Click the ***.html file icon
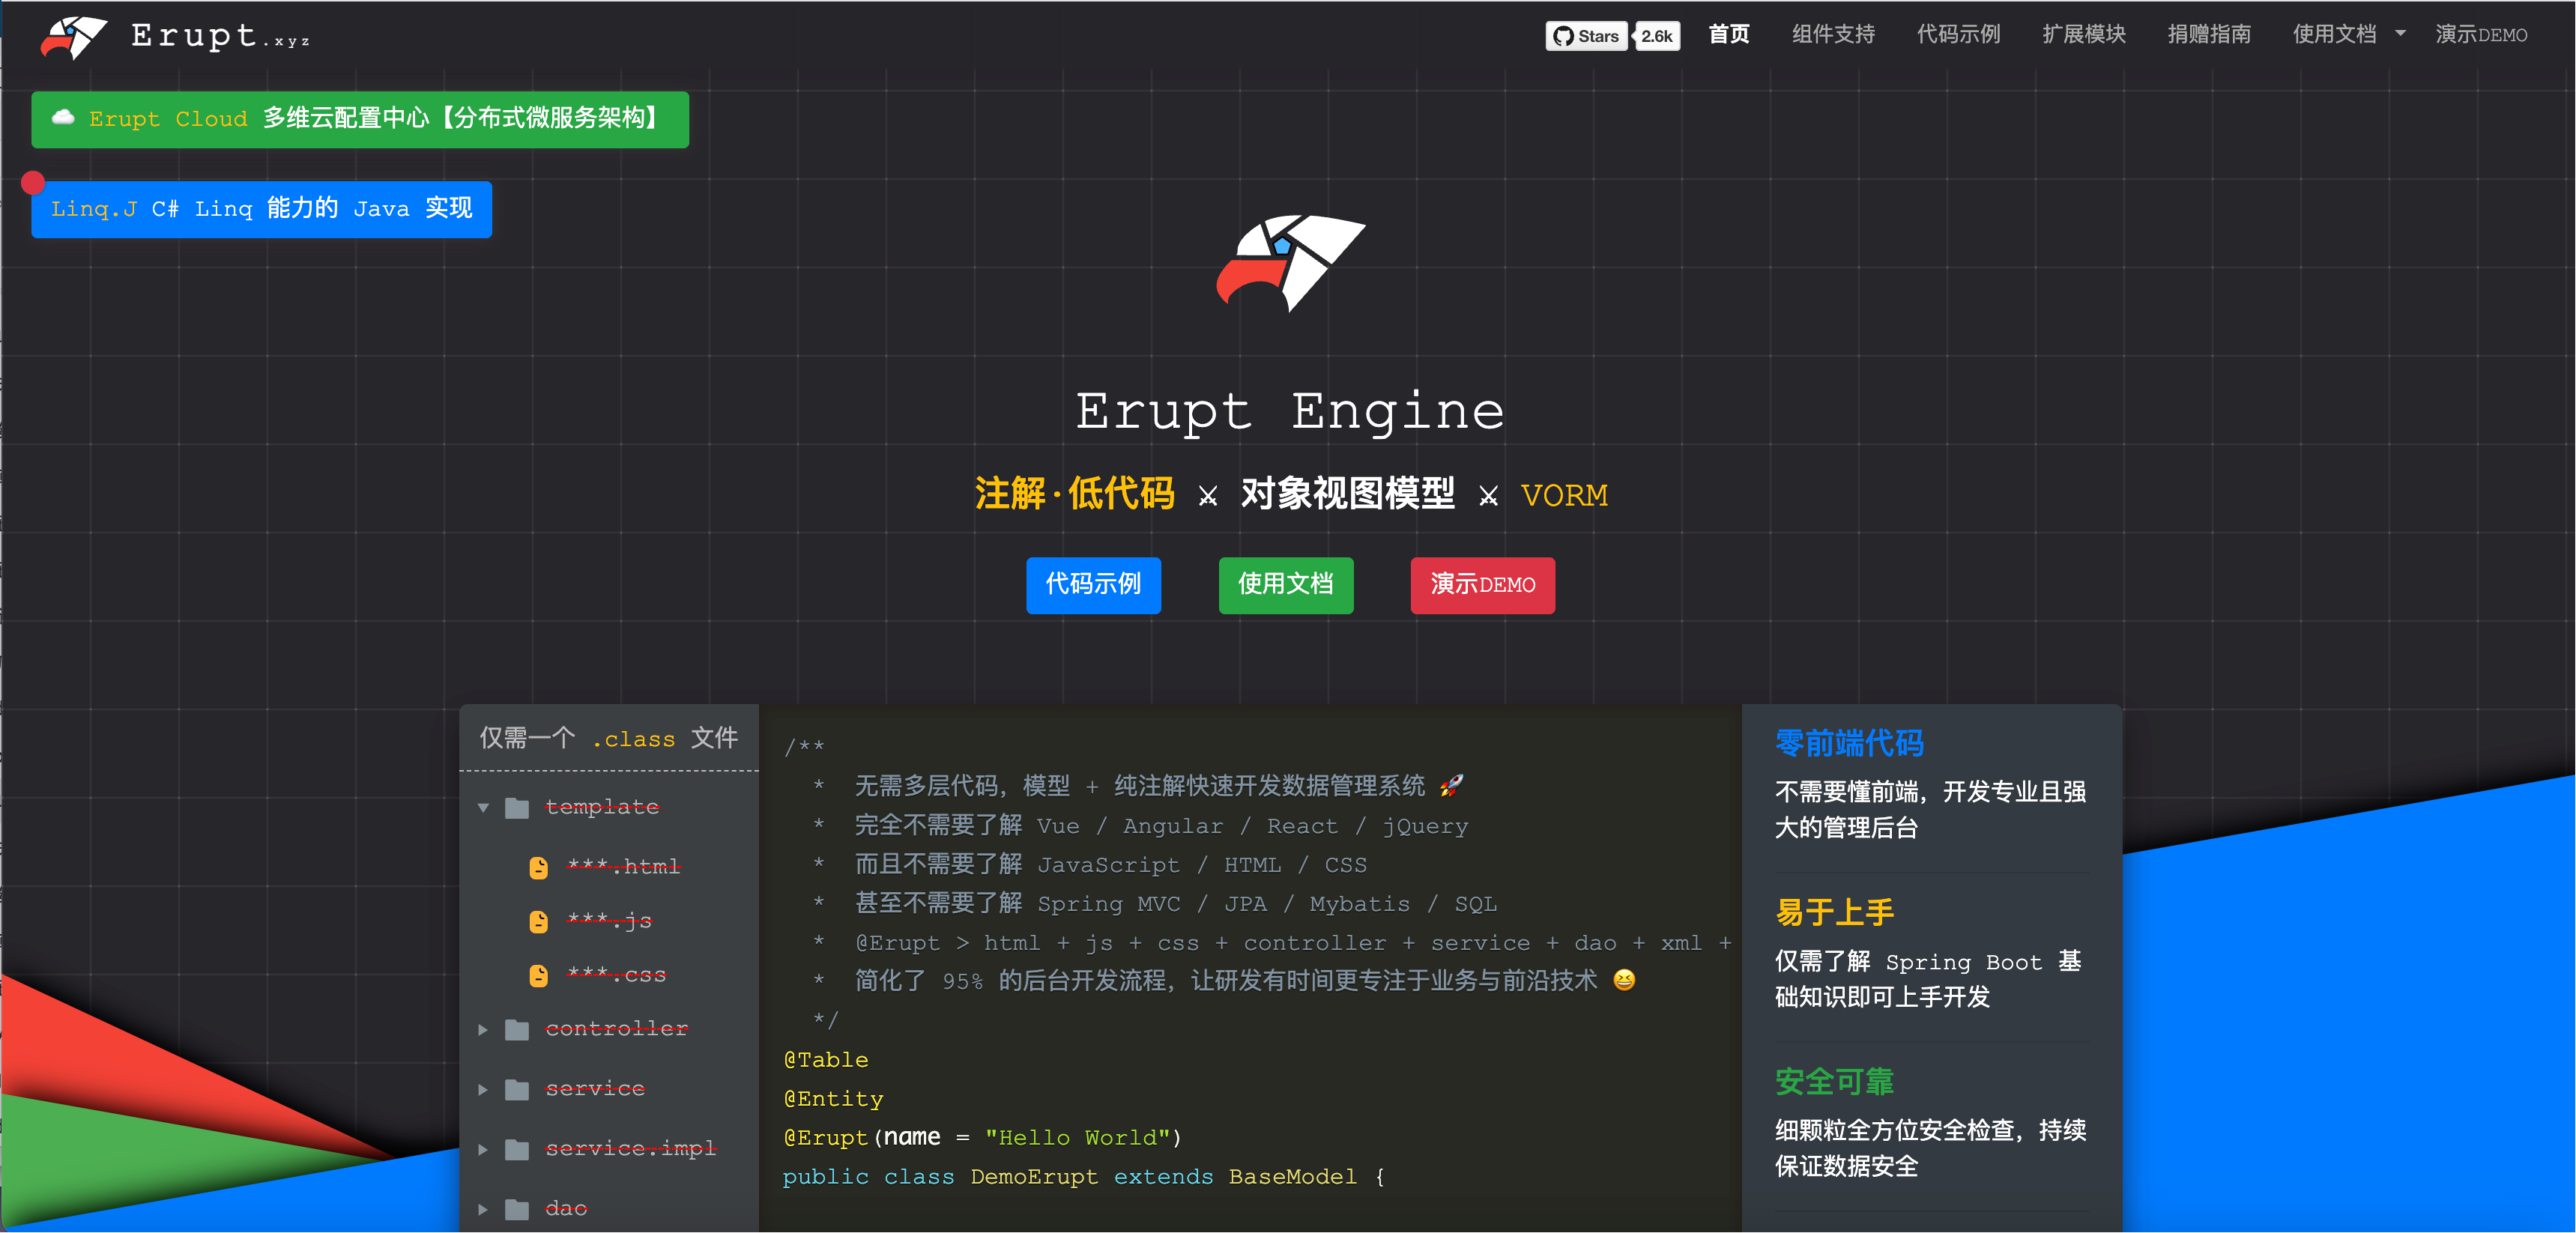2576x1233 pixels. (539, 867)
